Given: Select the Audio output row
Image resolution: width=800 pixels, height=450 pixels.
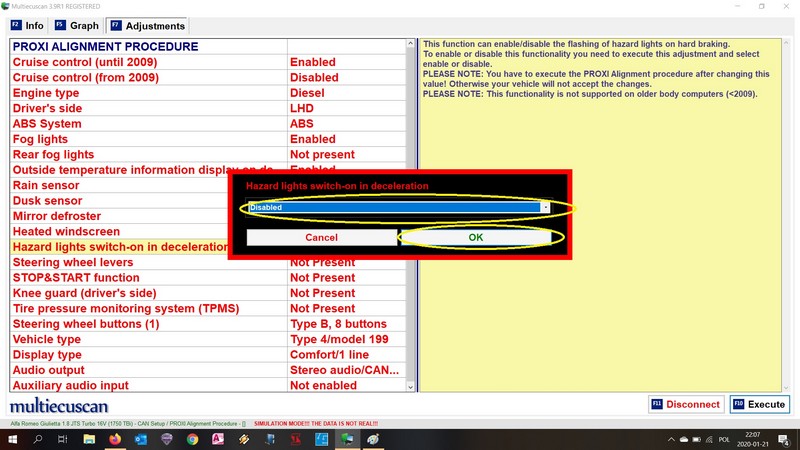Looking at the screenshot, I should (208, 370).
